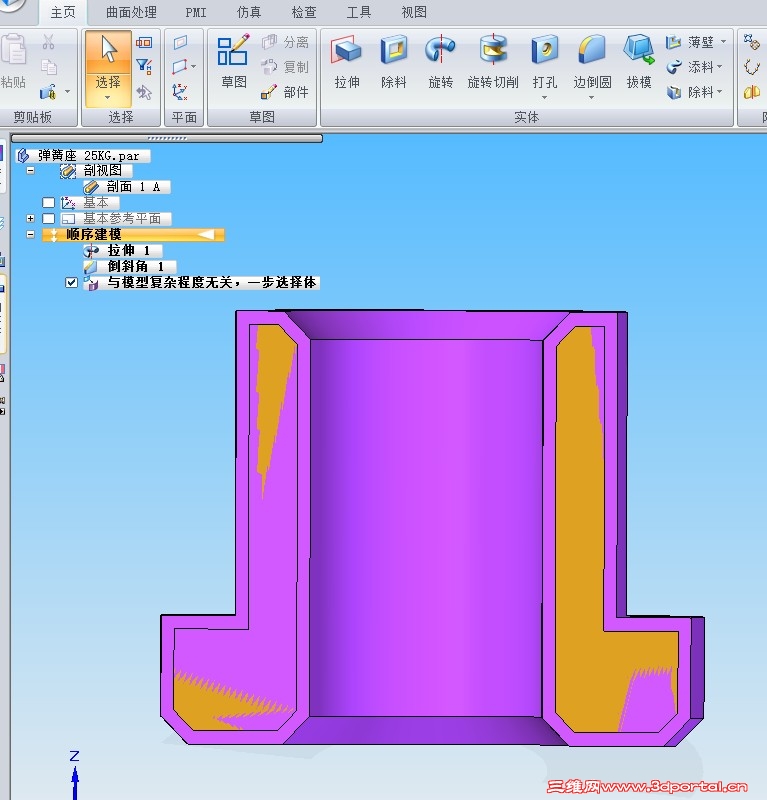Screen dimensions: 767x800
Task: Select the 与模型复杂程度无关，一步选择体 feature
Action: pyautogui.click(x=202, y=282)
